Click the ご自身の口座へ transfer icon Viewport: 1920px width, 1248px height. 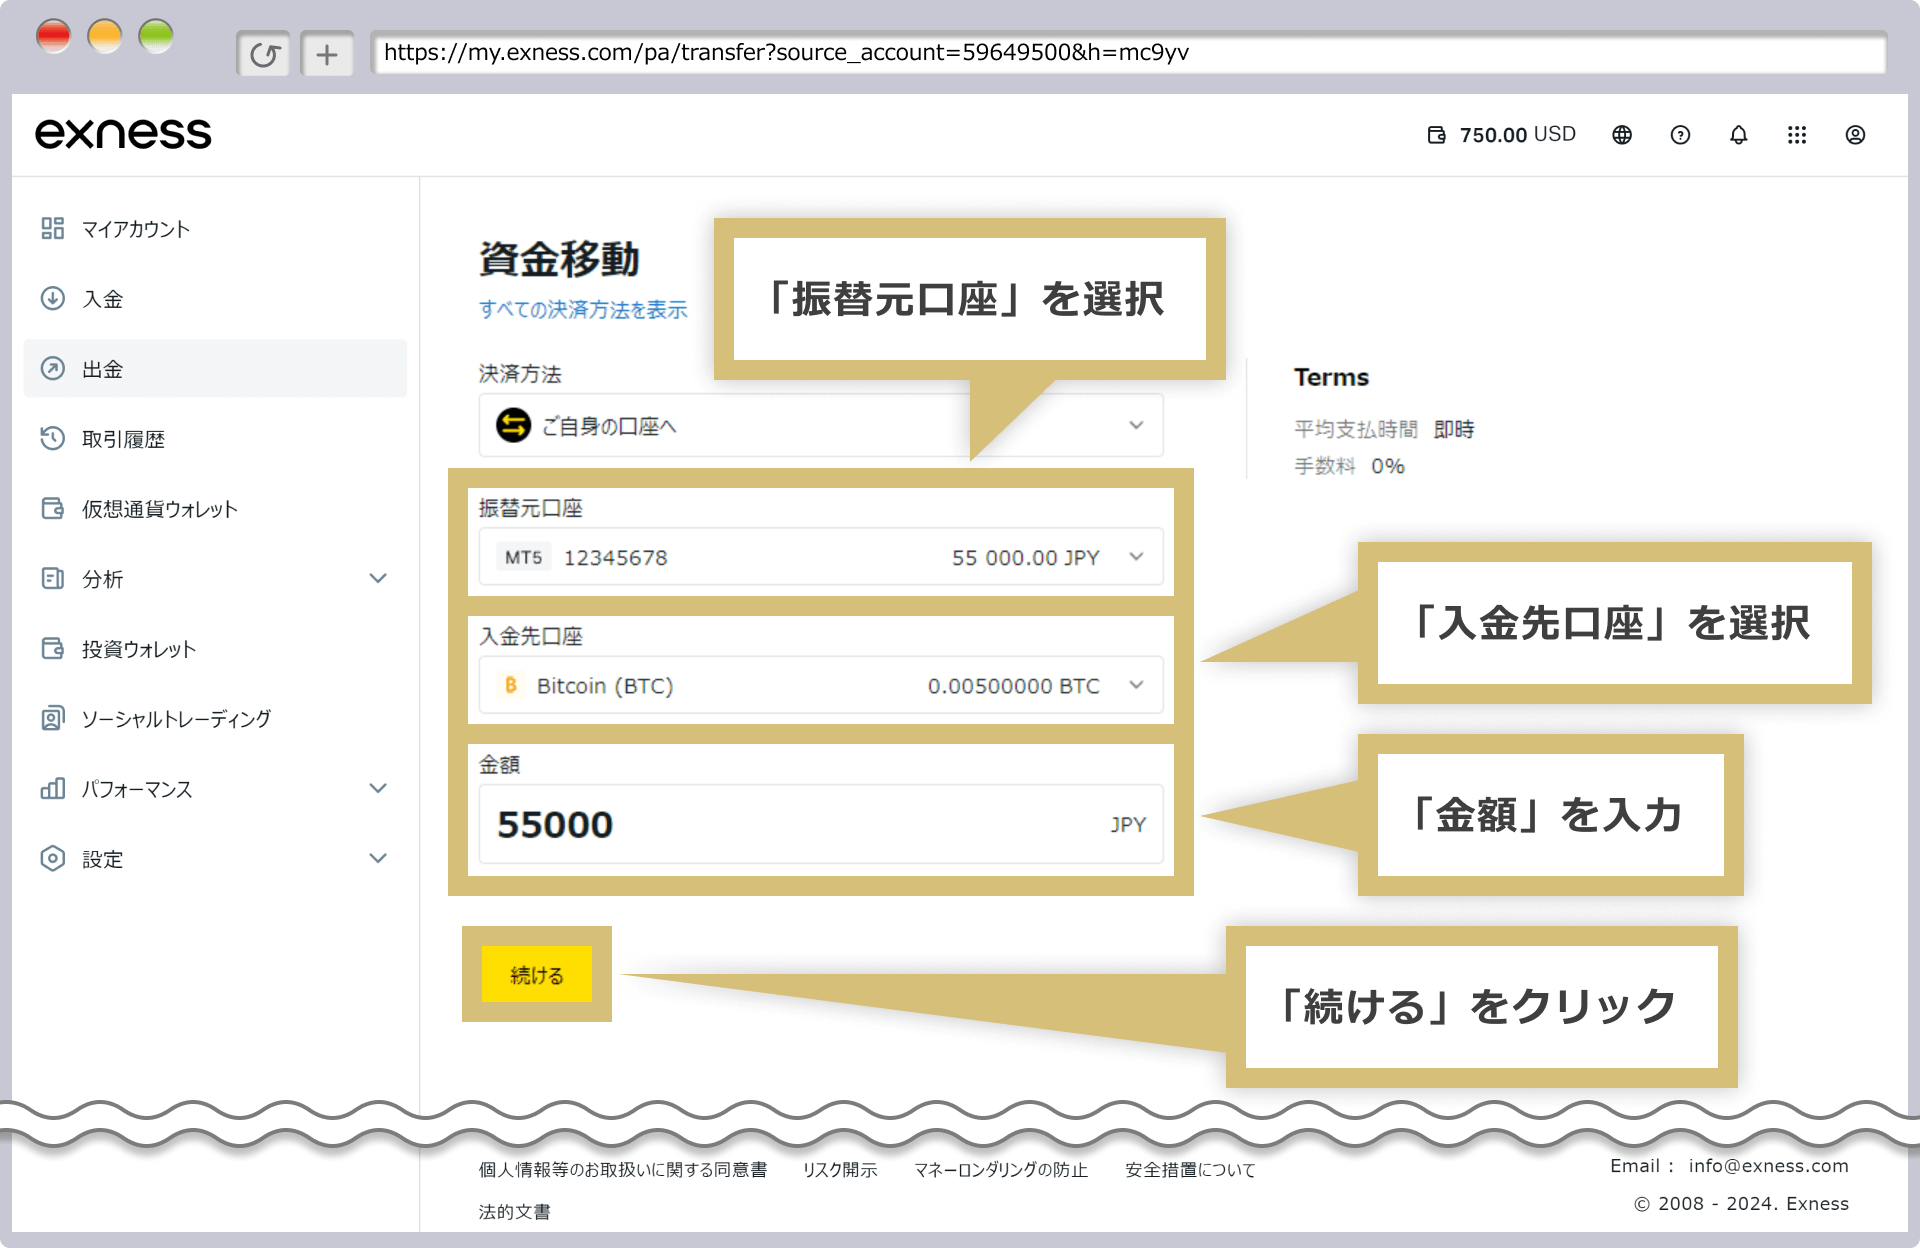click(x=513, y=425)
